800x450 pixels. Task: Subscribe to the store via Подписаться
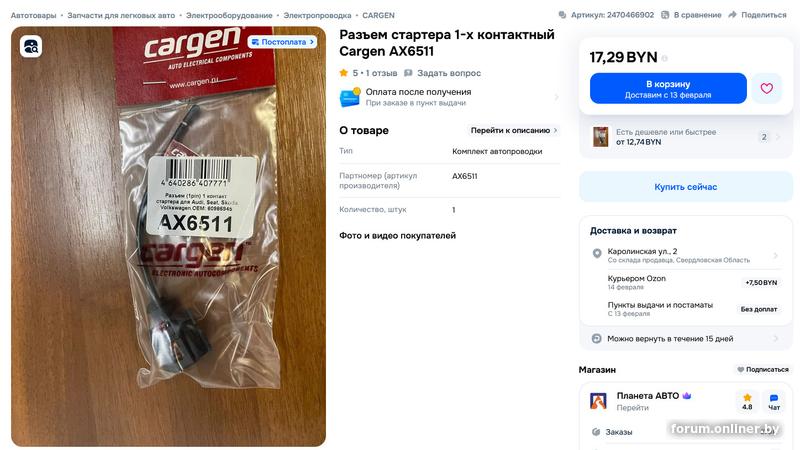pyautogui.click(x=763, y=369)
